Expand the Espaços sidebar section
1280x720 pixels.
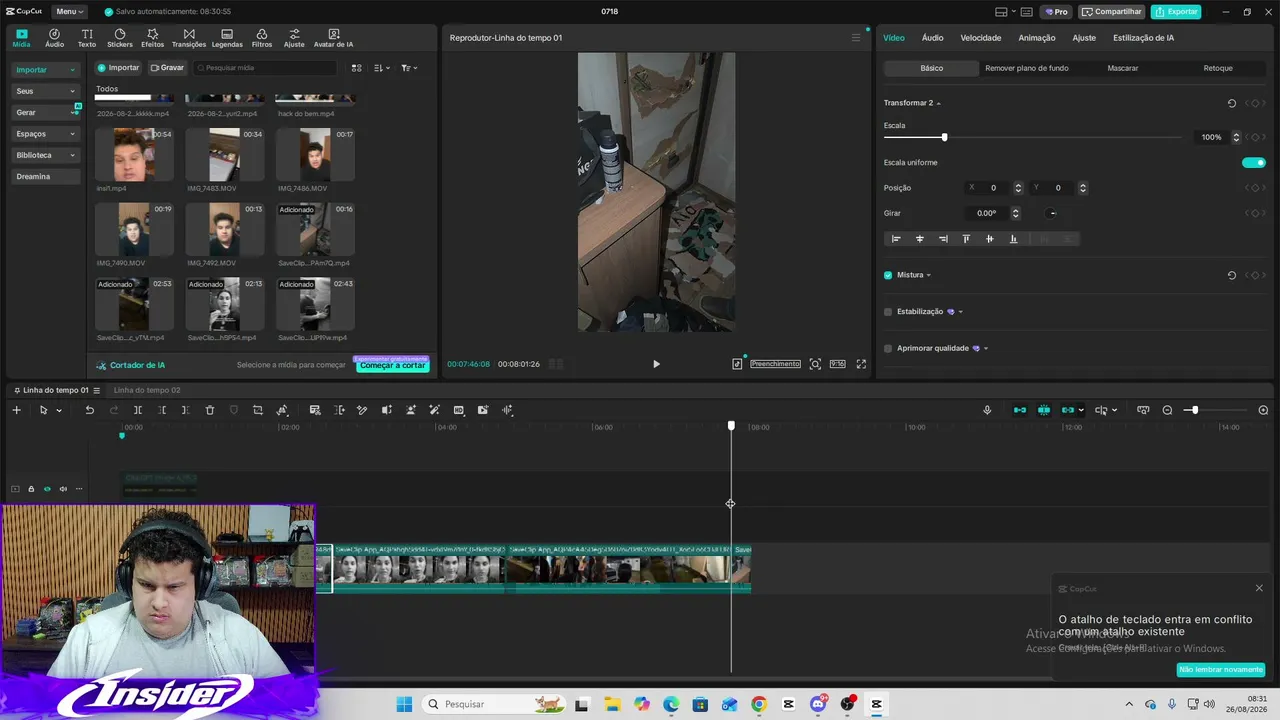tap(45, 134)
